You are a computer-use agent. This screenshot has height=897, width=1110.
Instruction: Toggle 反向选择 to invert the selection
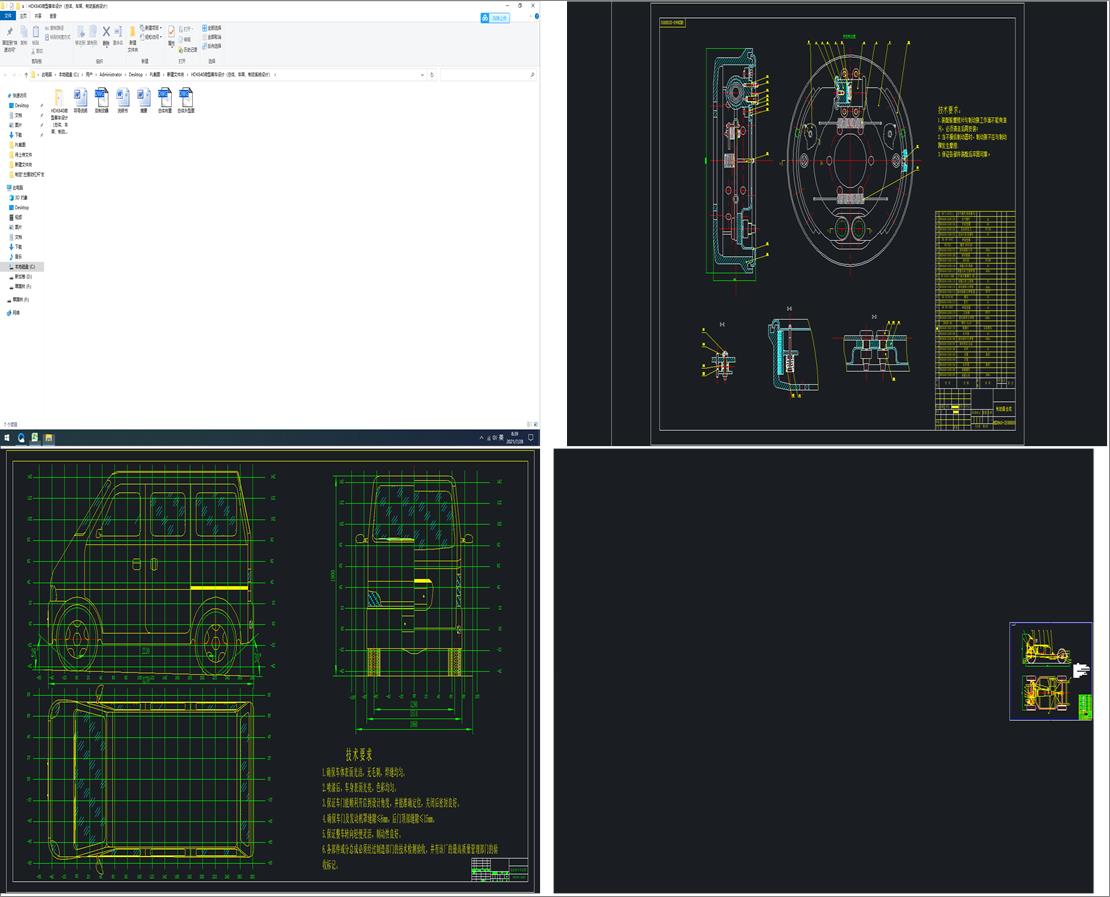click(212, 45)
